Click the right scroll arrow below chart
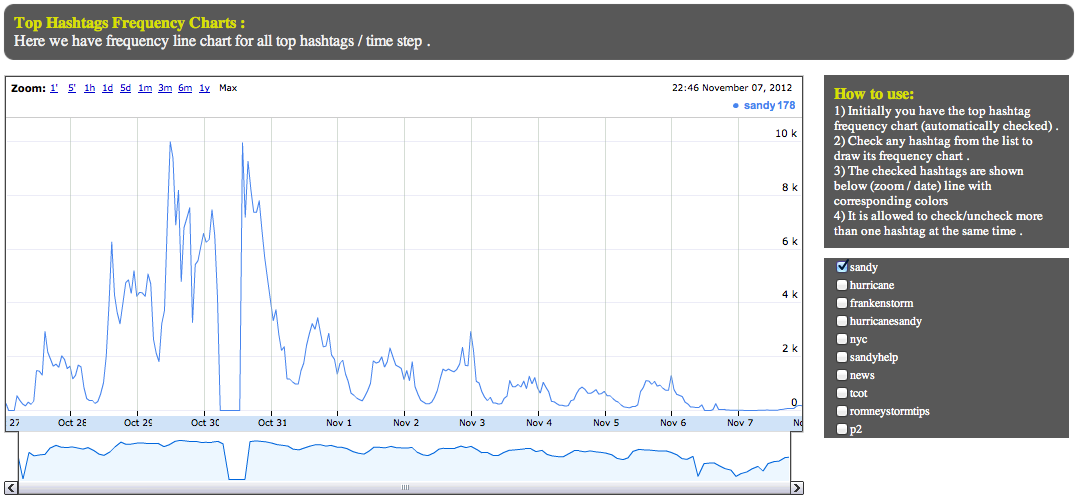This screenshot has height=501, width=1077. click(x=797, y=488)
